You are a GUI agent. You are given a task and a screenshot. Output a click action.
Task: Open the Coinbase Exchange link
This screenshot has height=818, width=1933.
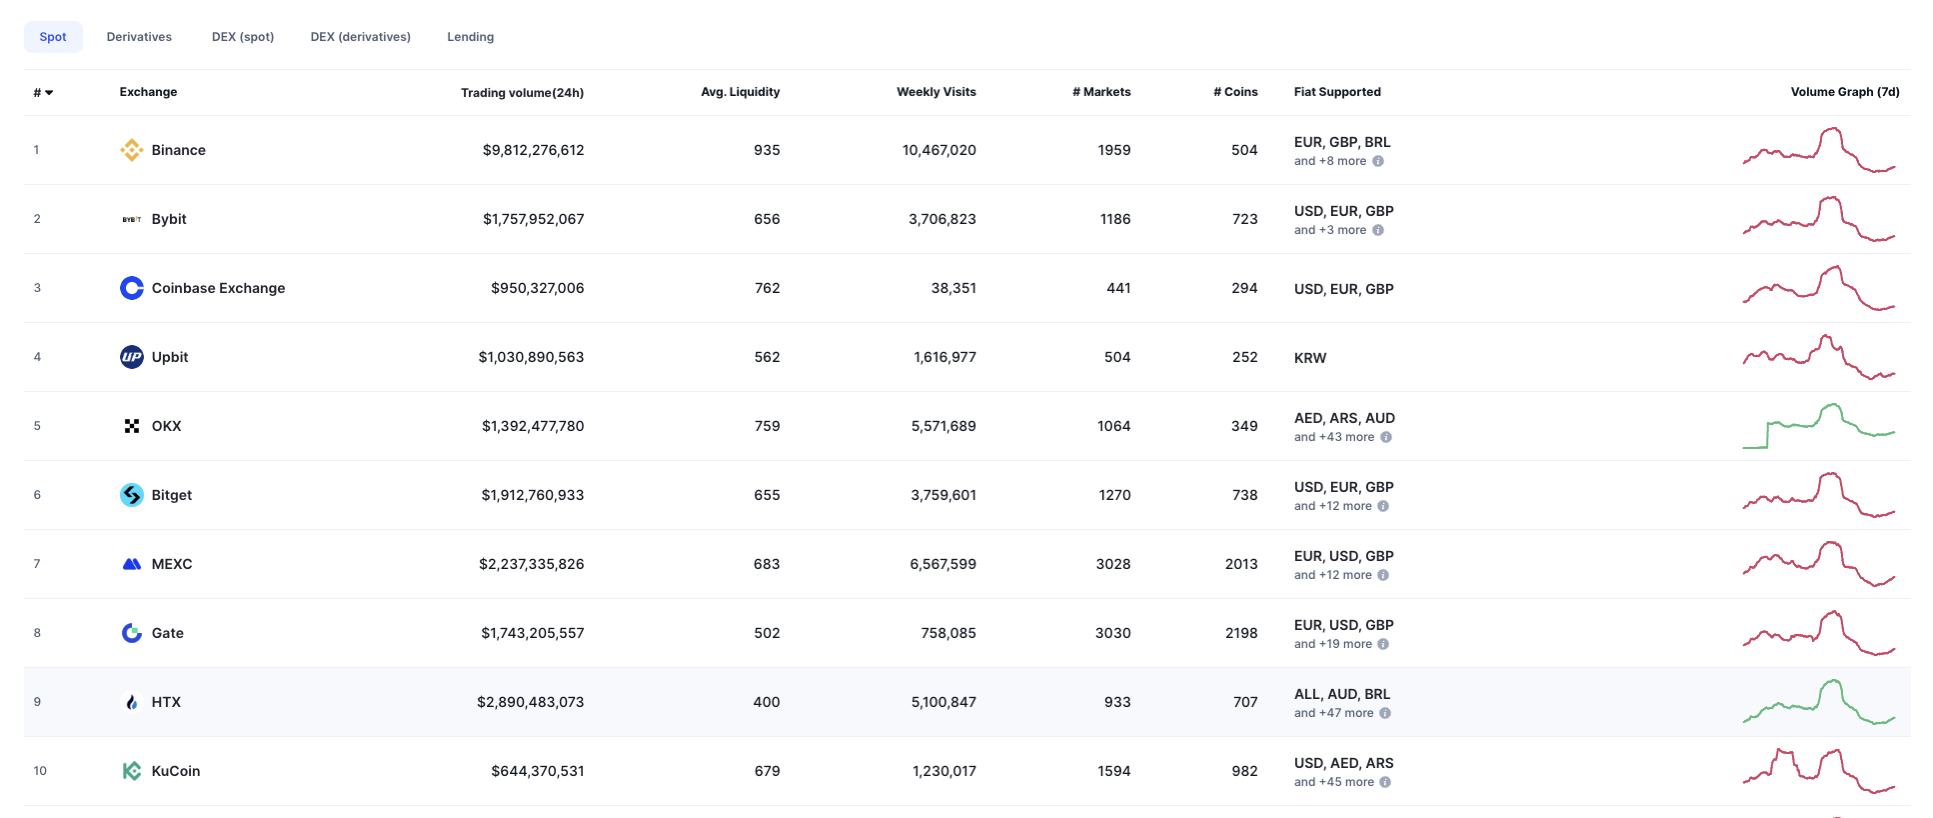click(218, 288)
